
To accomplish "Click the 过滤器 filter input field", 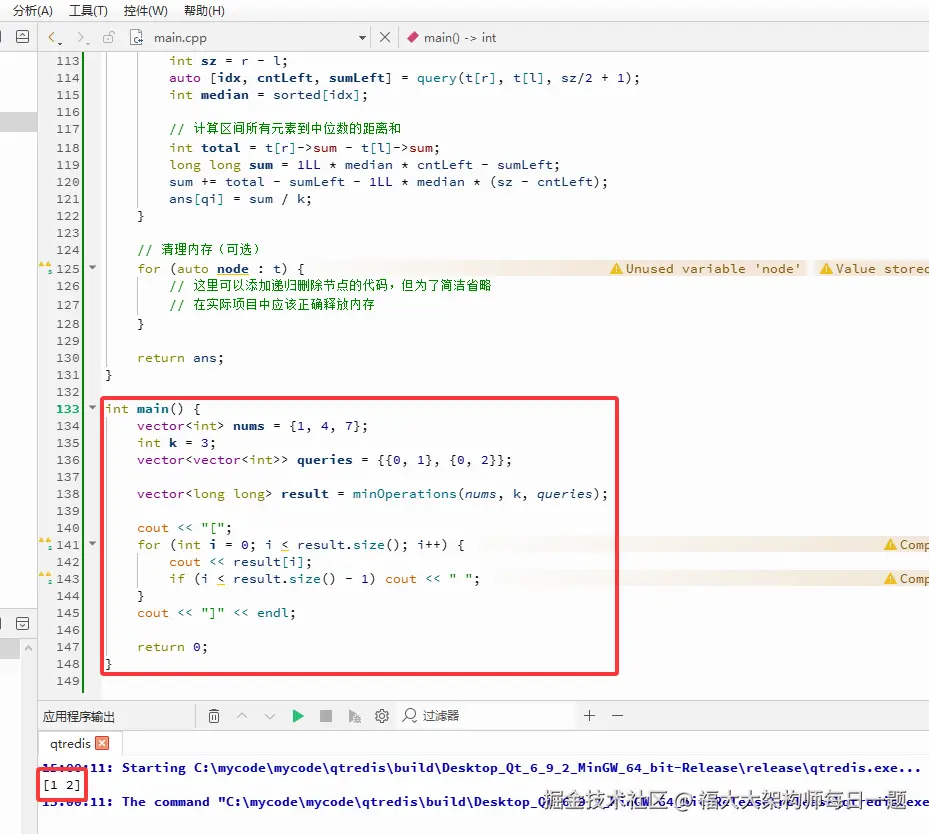I will (x=486, y=716).
